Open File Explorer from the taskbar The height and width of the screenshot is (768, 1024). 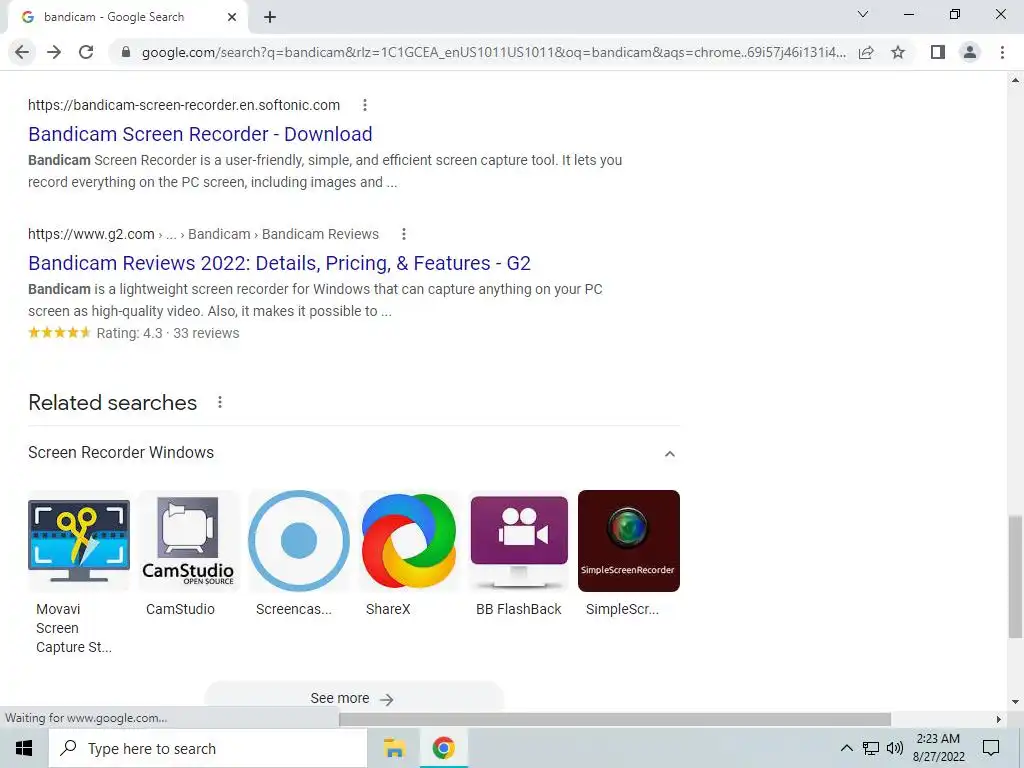pos(394,748)
